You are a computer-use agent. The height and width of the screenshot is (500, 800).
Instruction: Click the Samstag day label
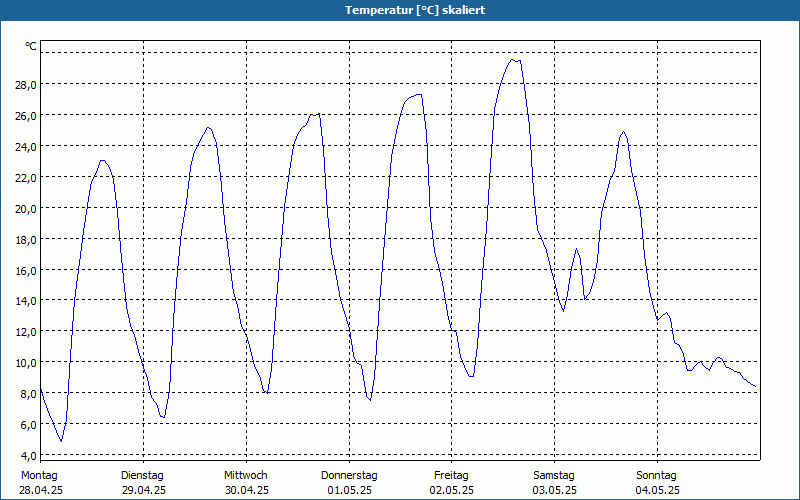[554, 476]
